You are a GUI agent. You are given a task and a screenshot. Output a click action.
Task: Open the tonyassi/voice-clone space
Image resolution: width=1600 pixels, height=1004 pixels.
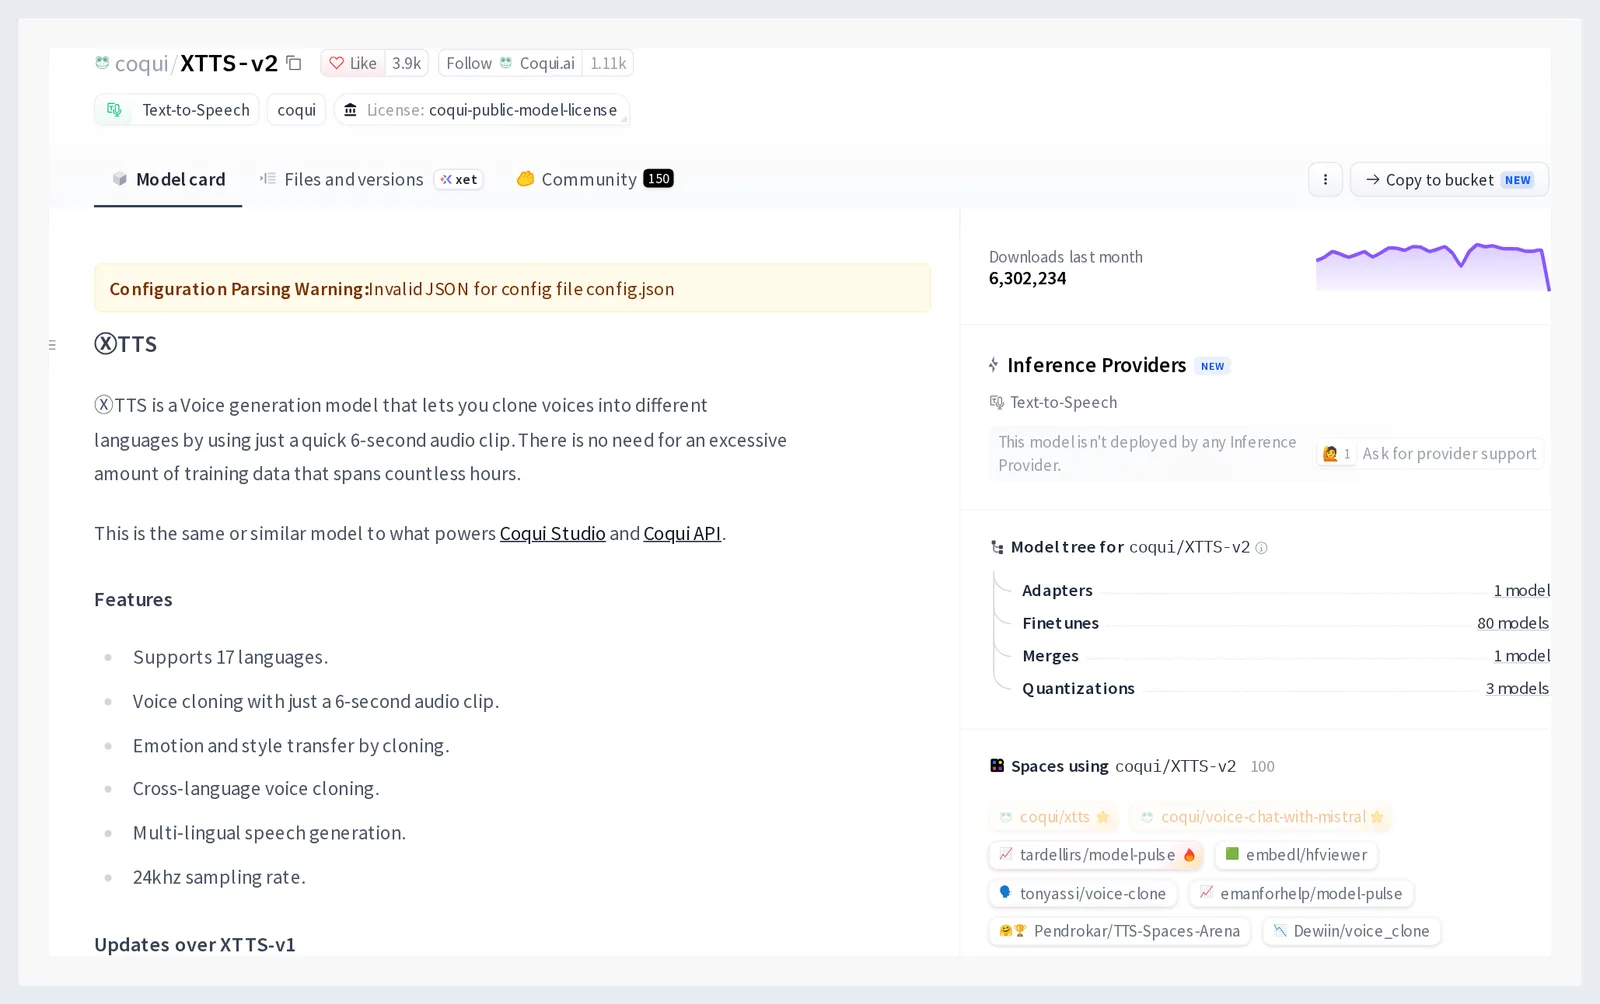(x=1083, y=894)
